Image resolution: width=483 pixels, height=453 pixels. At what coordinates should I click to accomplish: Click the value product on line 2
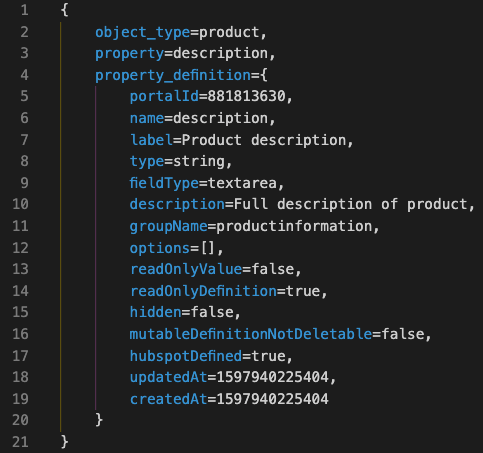229,33
